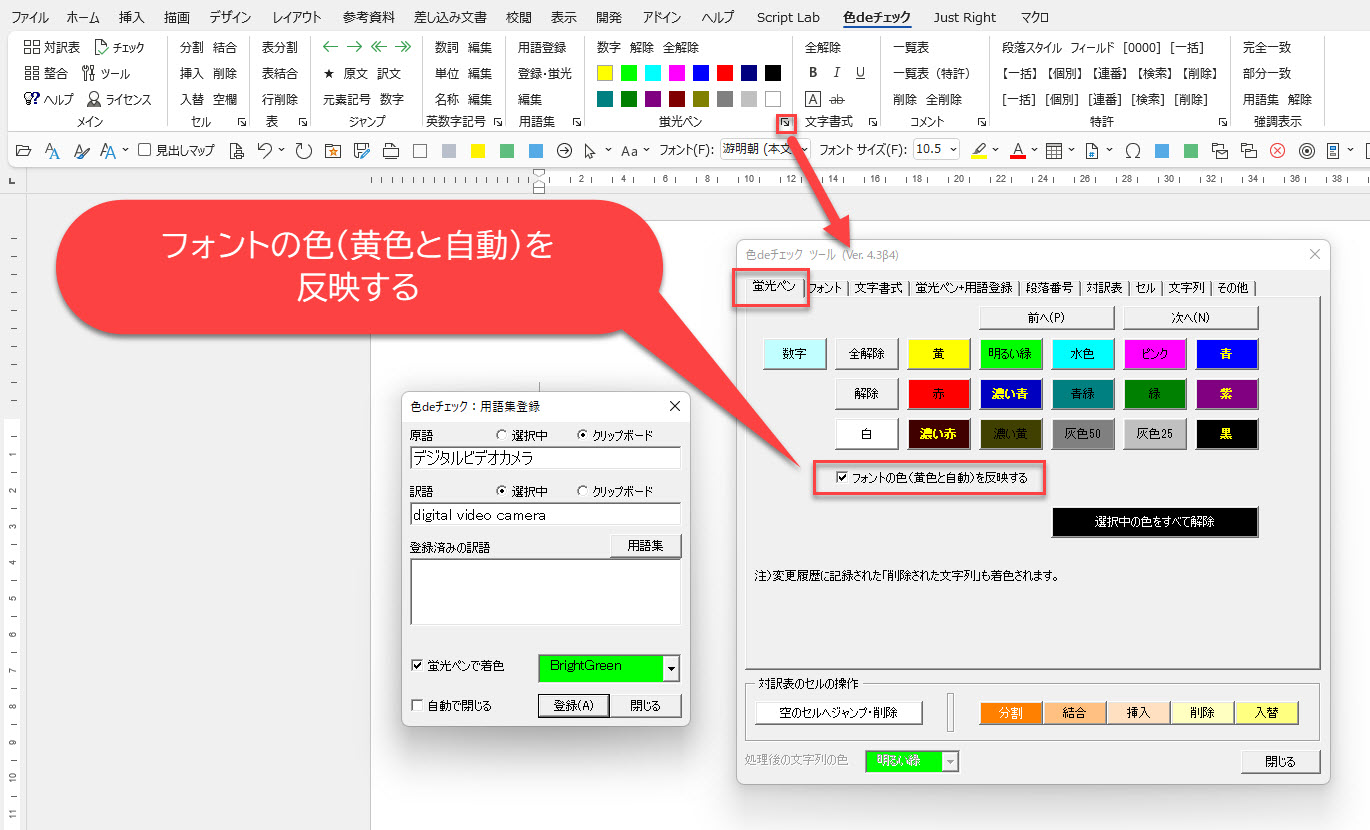Click the undo arrow icon in toolbar

(x=264, y=151)
